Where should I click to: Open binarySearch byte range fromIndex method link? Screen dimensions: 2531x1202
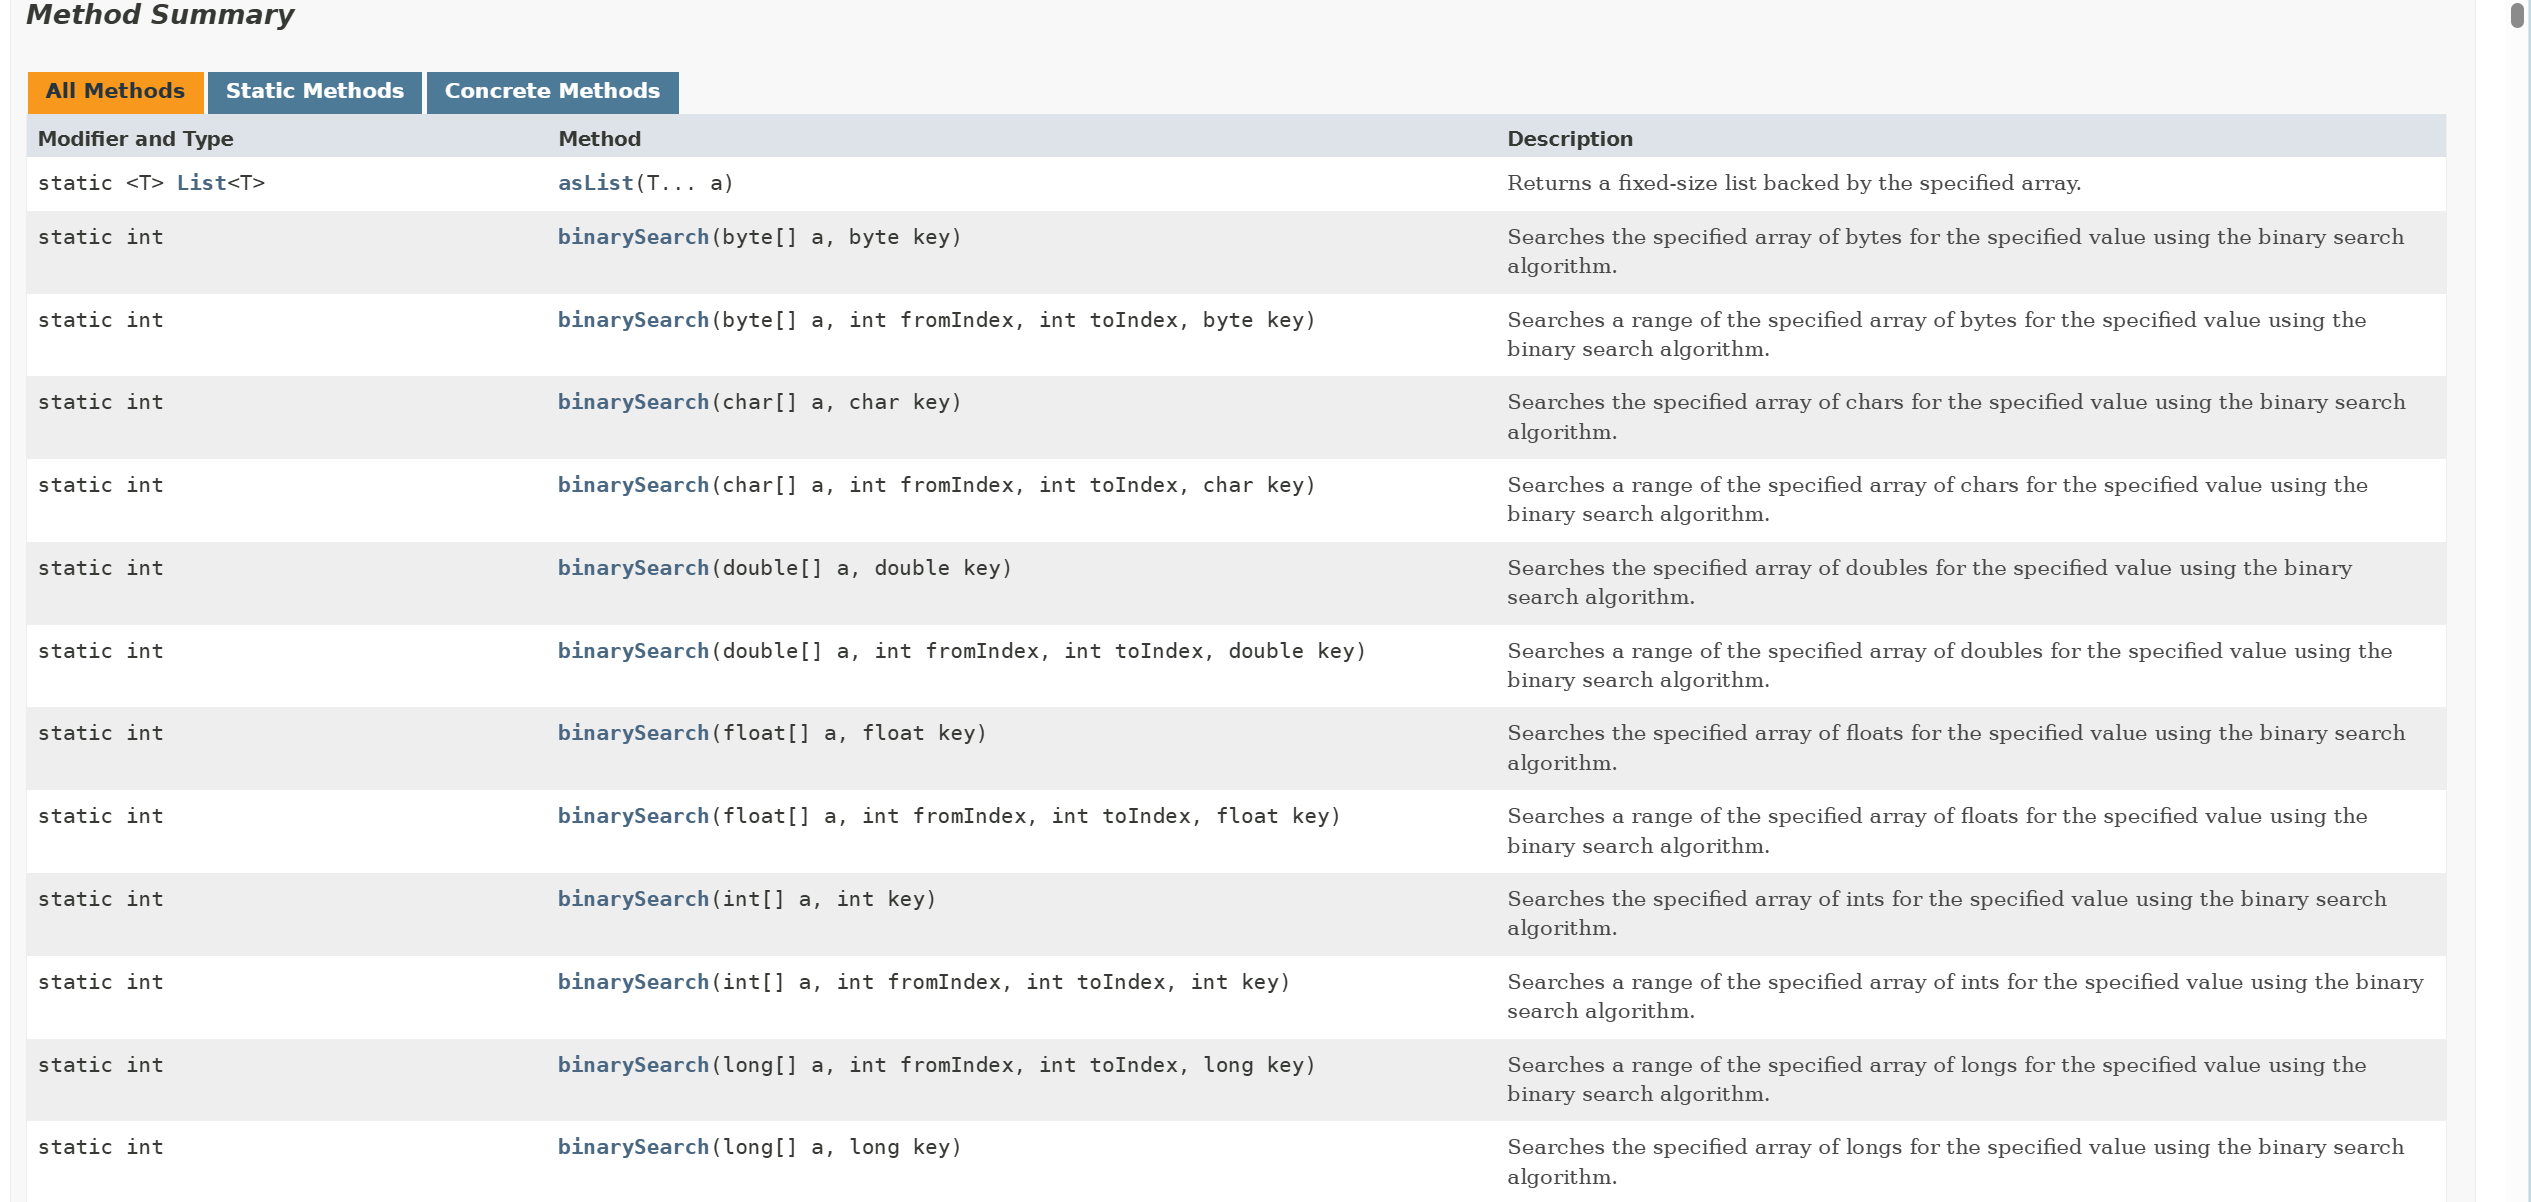click(632, 320)
